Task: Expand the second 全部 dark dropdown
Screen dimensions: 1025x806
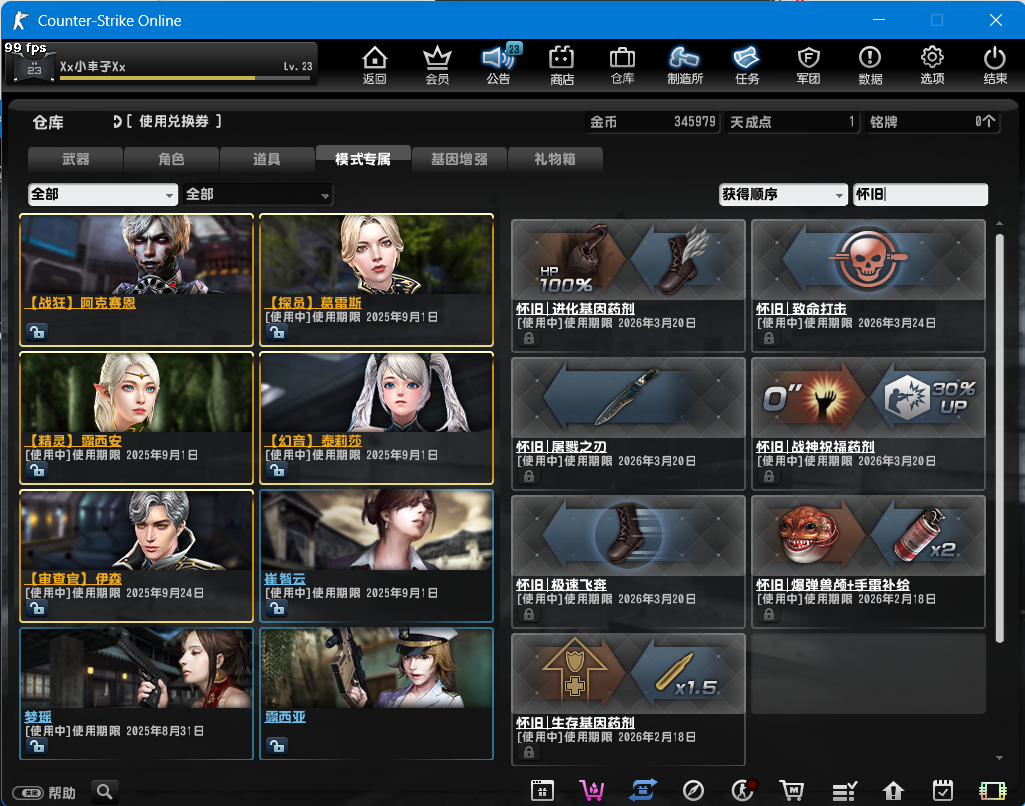Action: (258, 194)
